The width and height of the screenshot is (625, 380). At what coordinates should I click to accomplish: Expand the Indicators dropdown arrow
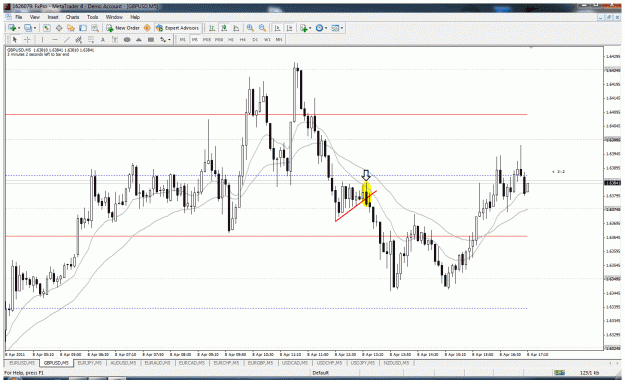point(310,28)
